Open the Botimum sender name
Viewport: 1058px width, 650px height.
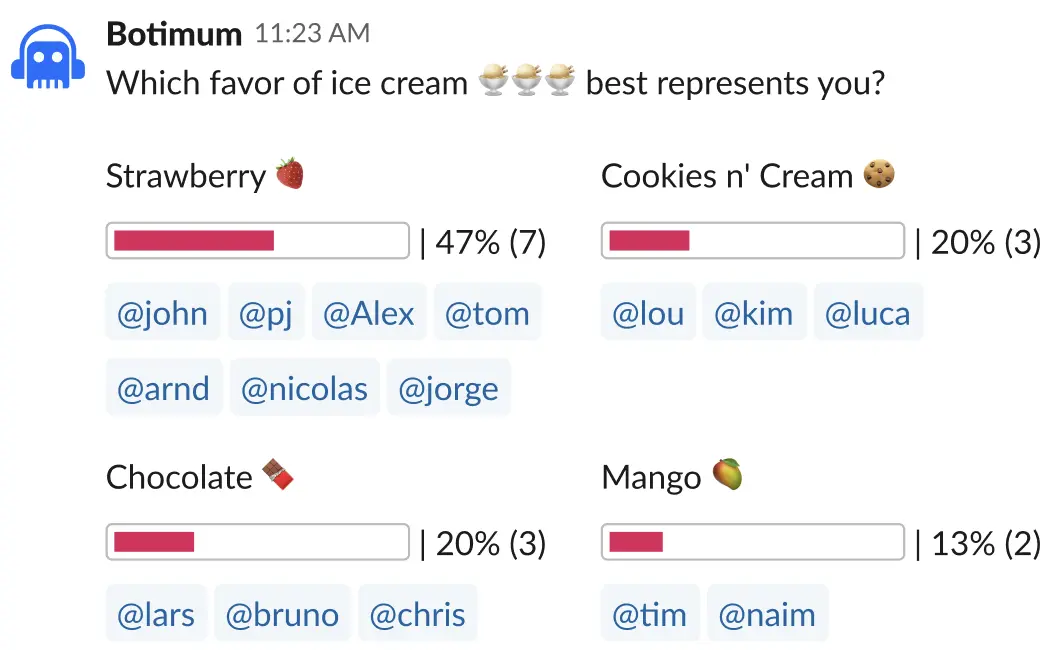tap(174, 34)
